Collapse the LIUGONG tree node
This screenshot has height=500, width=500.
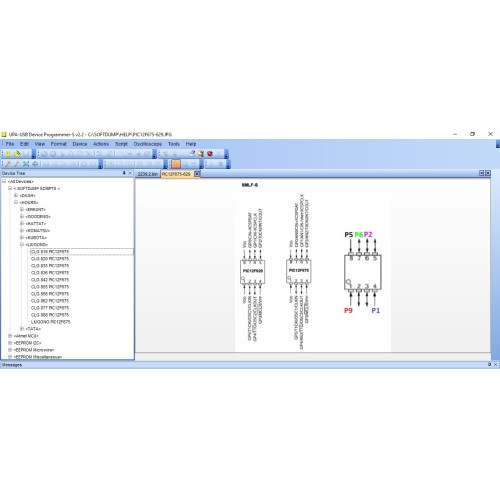tap(22, 245)
